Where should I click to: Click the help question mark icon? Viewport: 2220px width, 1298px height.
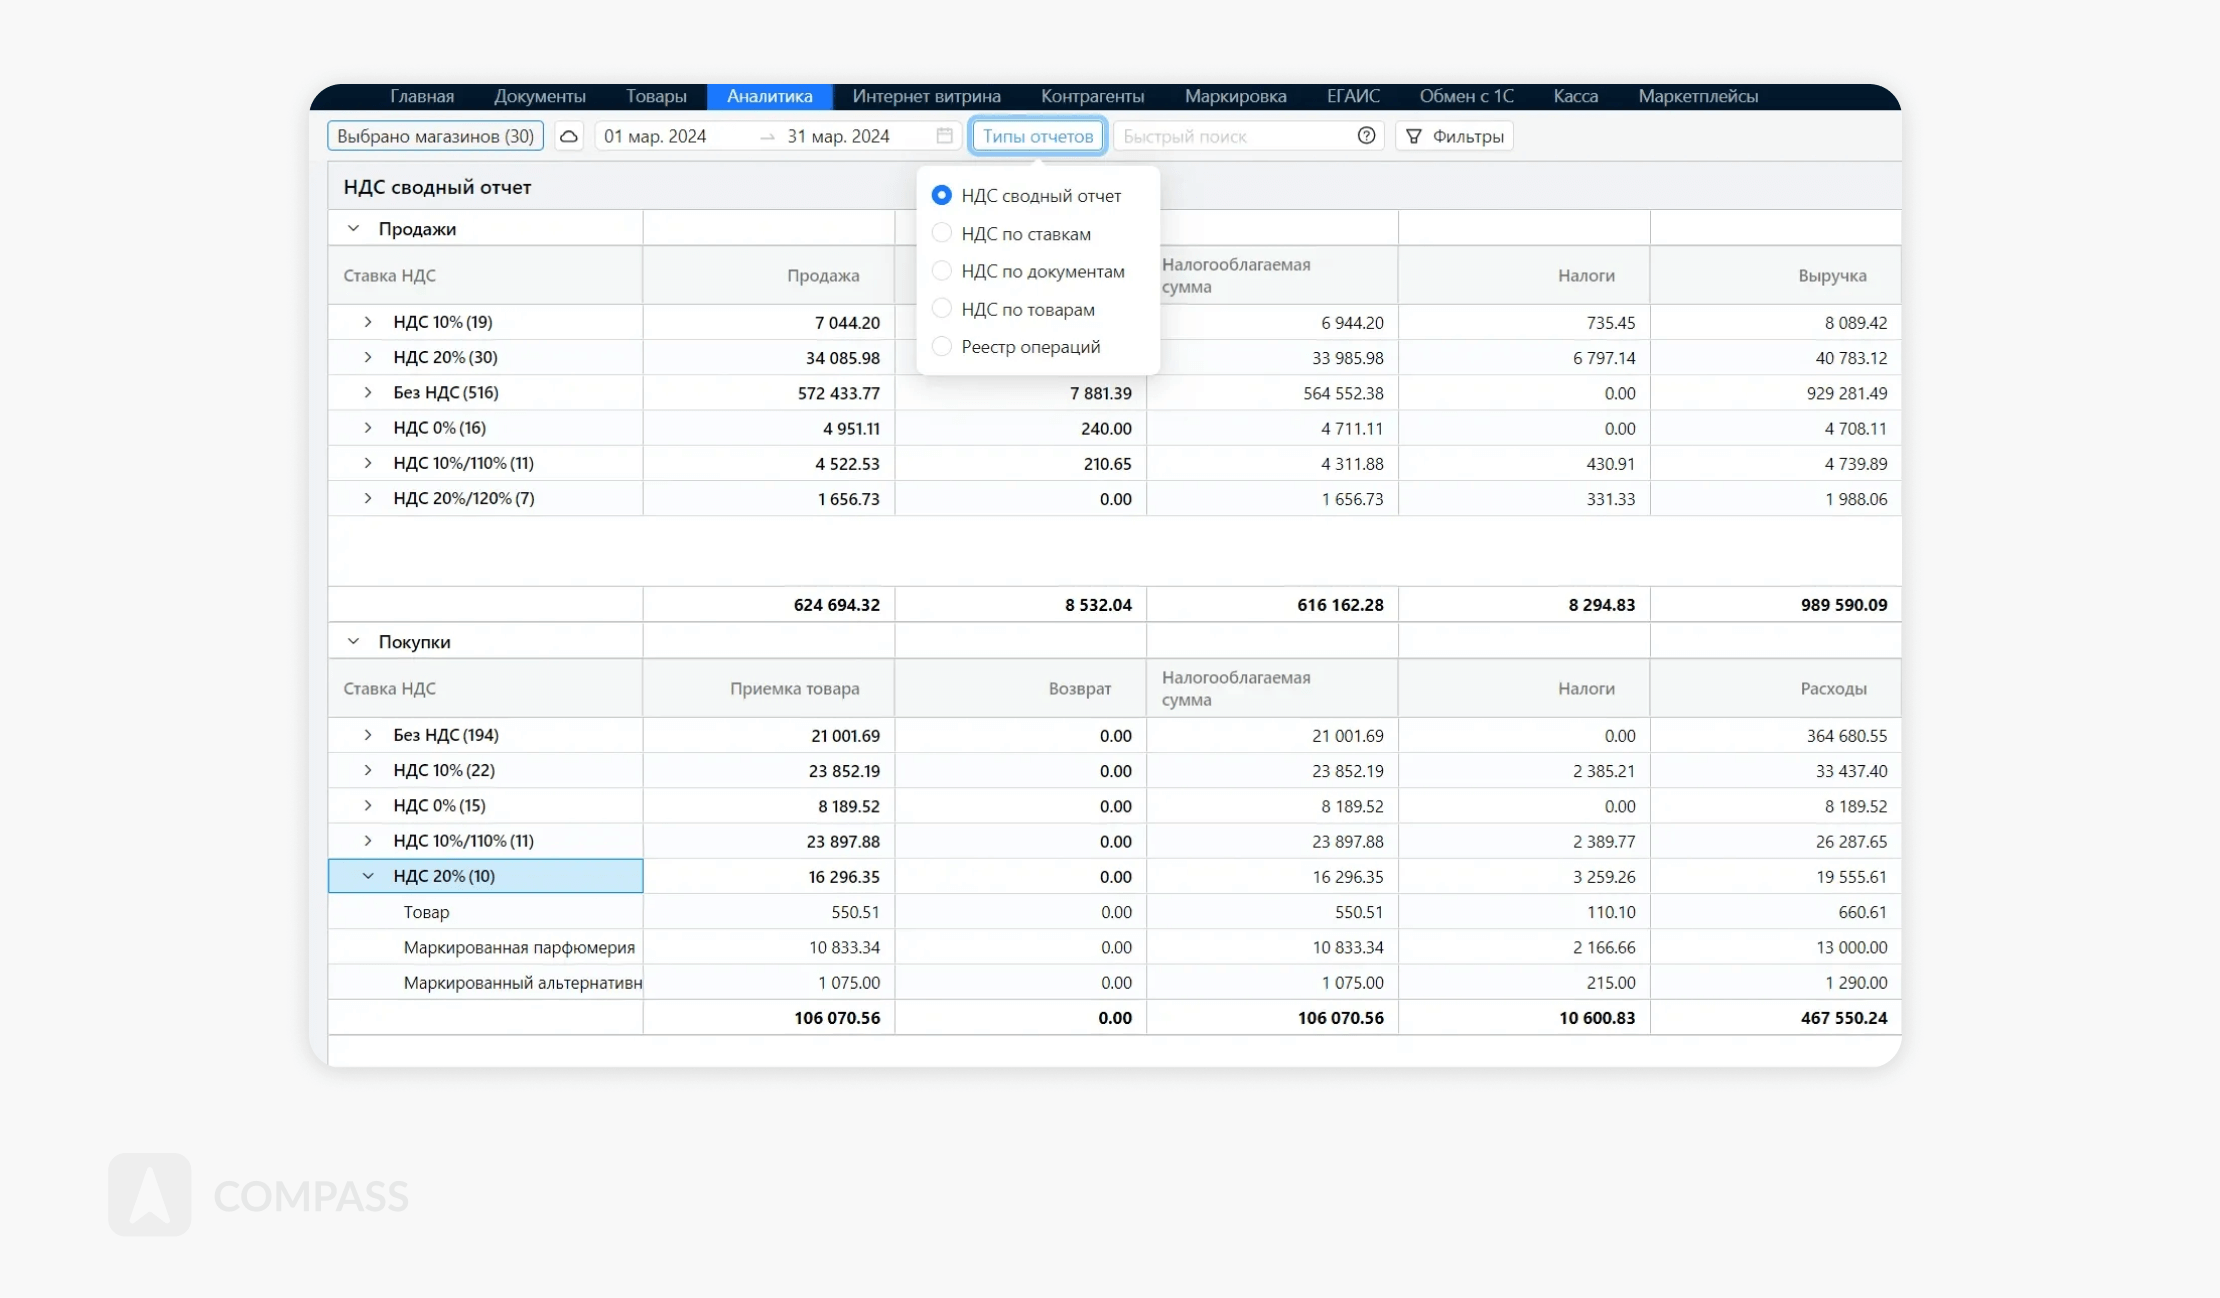1366,136
